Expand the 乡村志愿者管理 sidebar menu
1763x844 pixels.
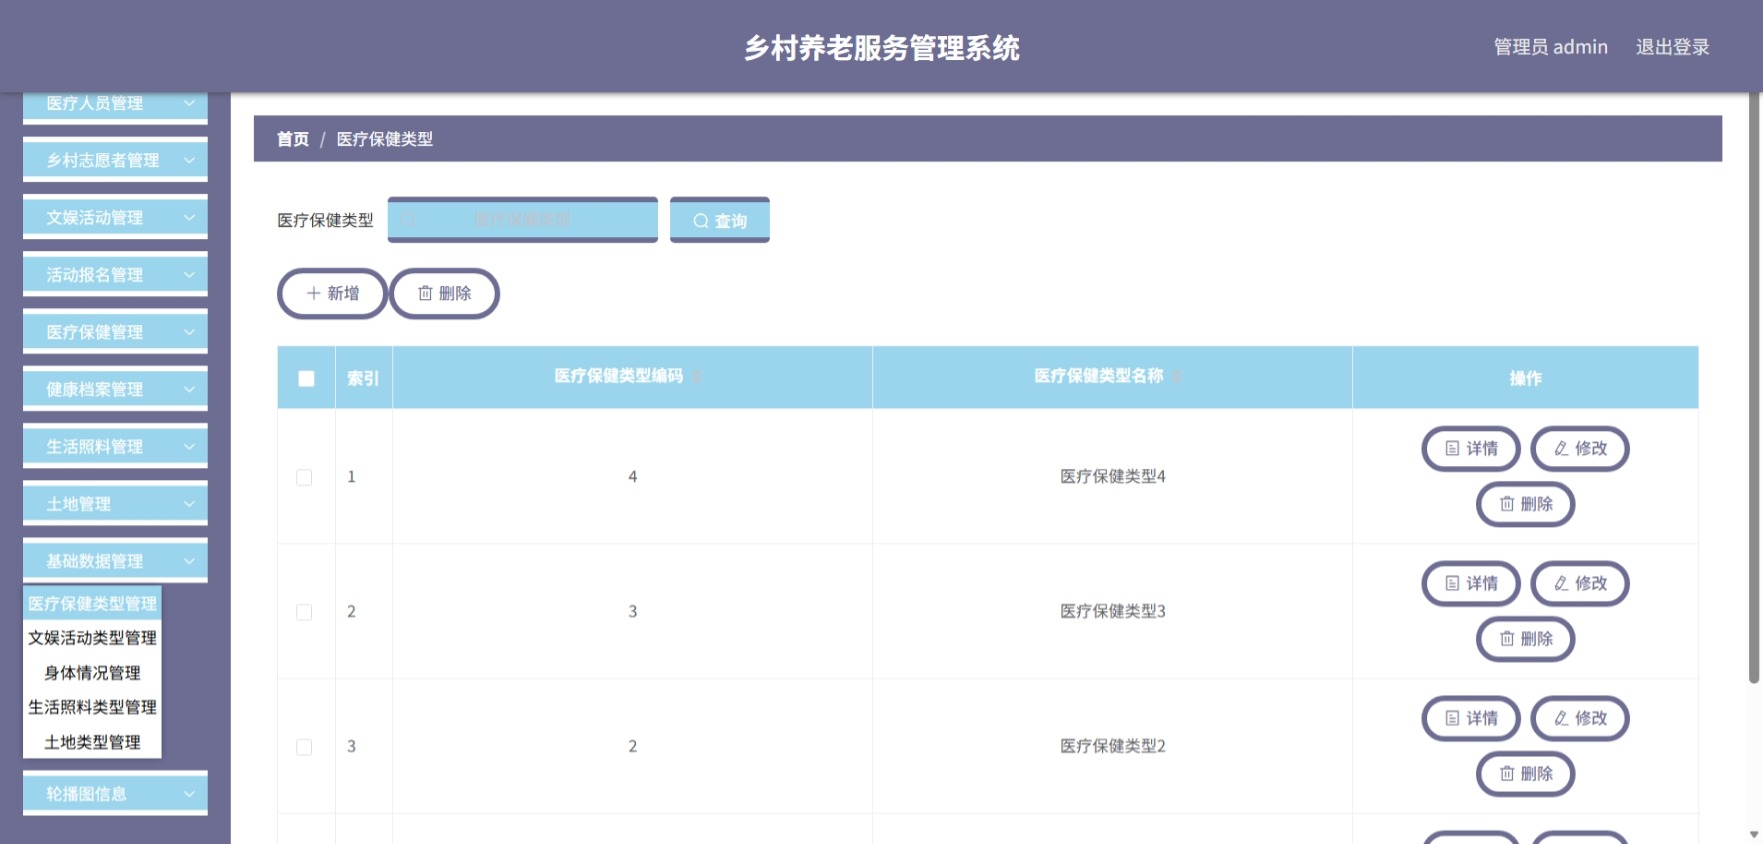pyautogui.click(x=115, y=160)
